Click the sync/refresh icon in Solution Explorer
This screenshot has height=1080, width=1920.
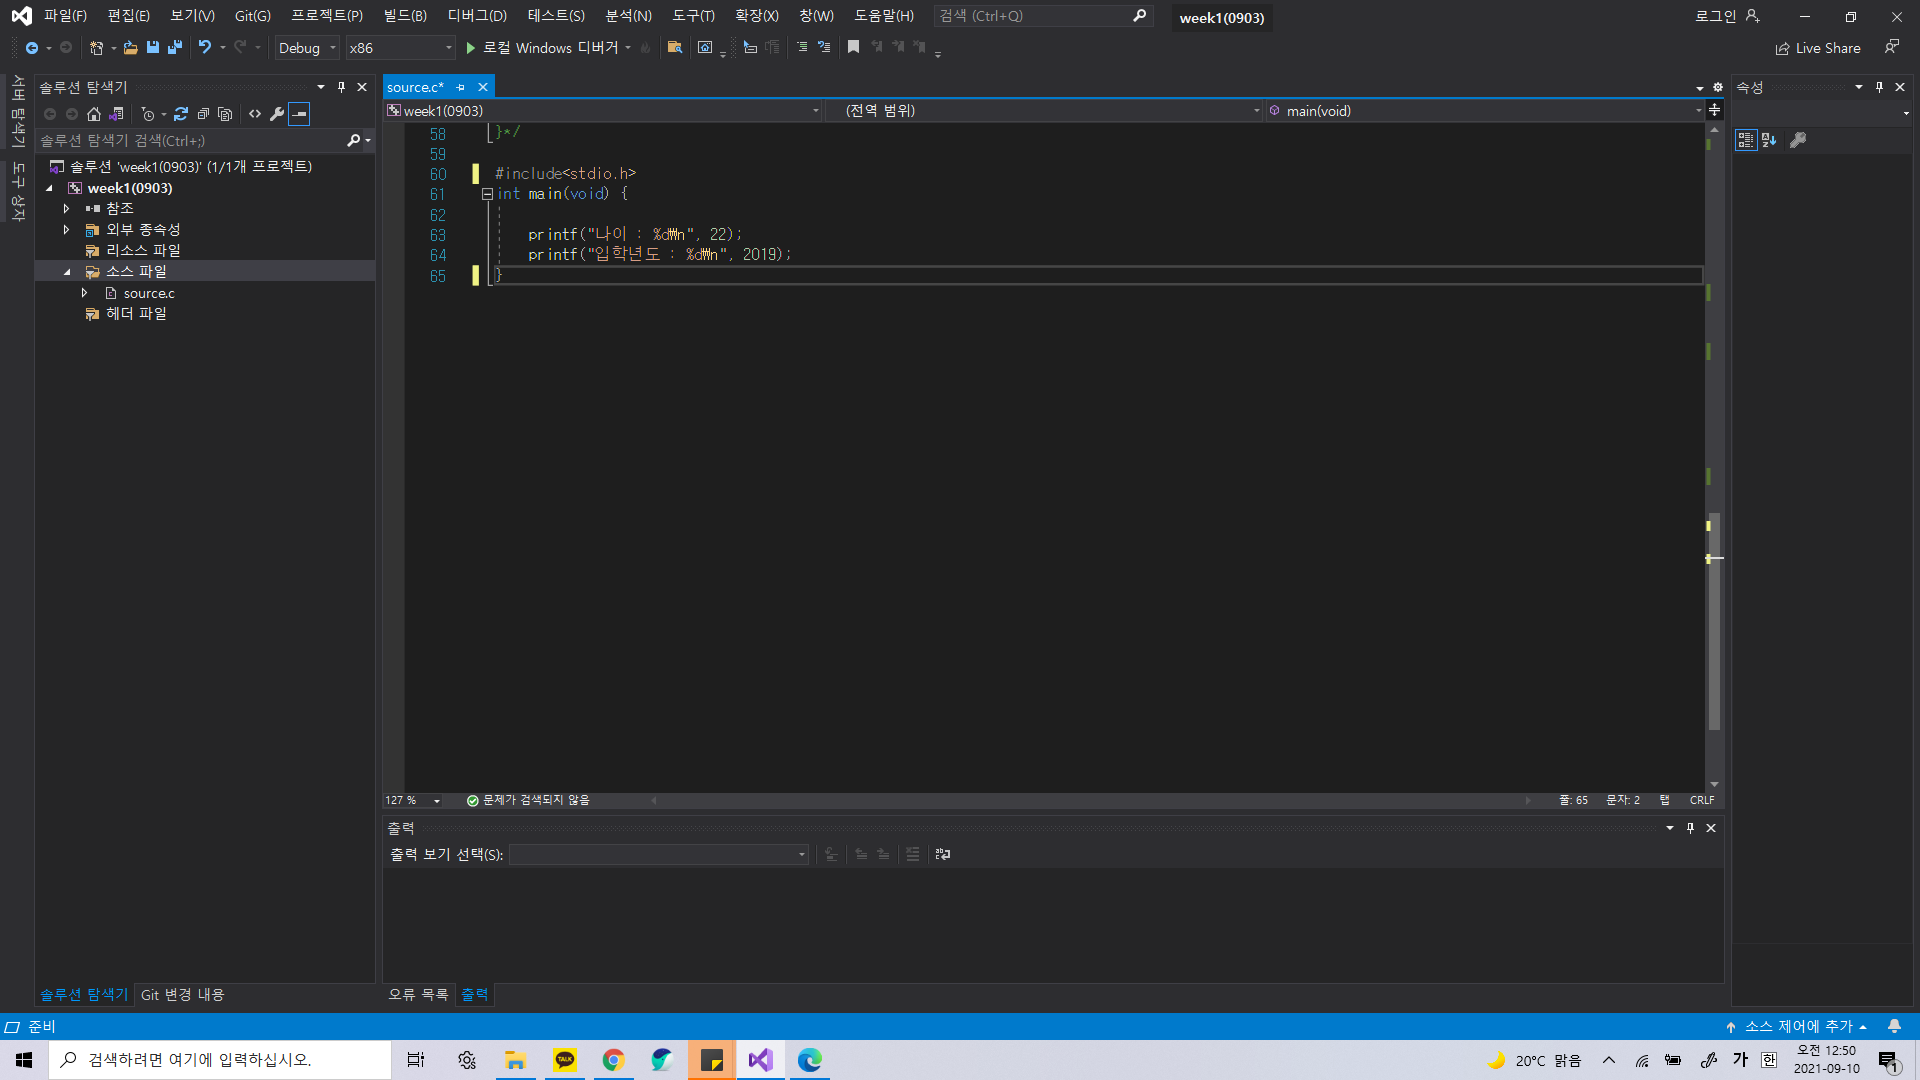(x=181, y=114)
